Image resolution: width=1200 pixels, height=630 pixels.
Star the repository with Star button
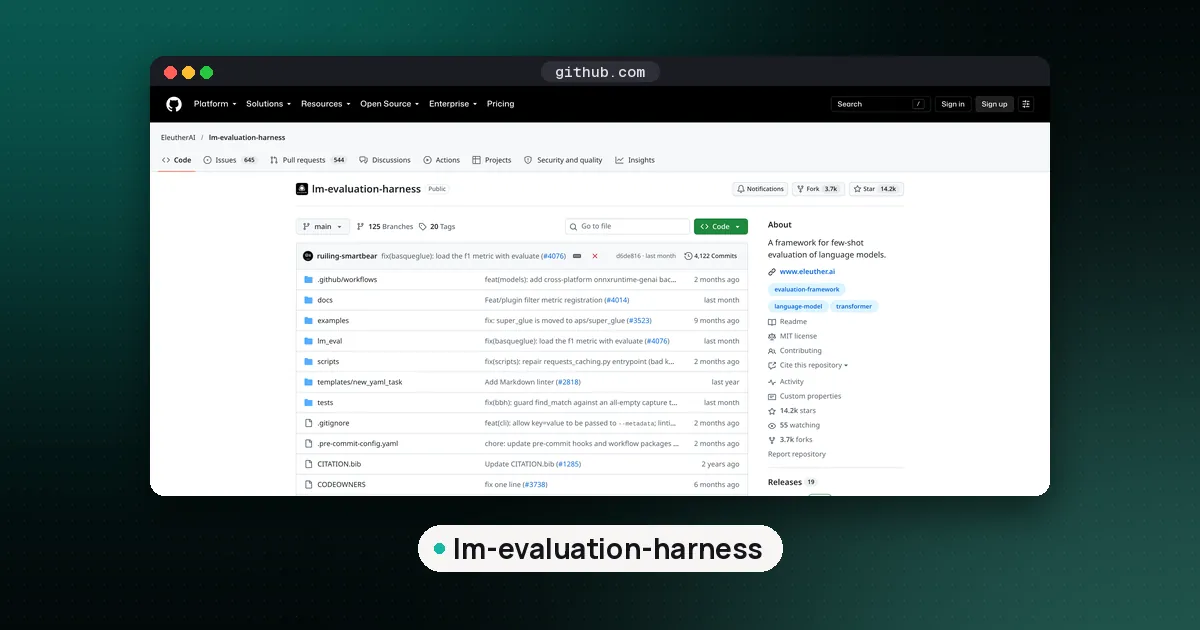(876, 189)
